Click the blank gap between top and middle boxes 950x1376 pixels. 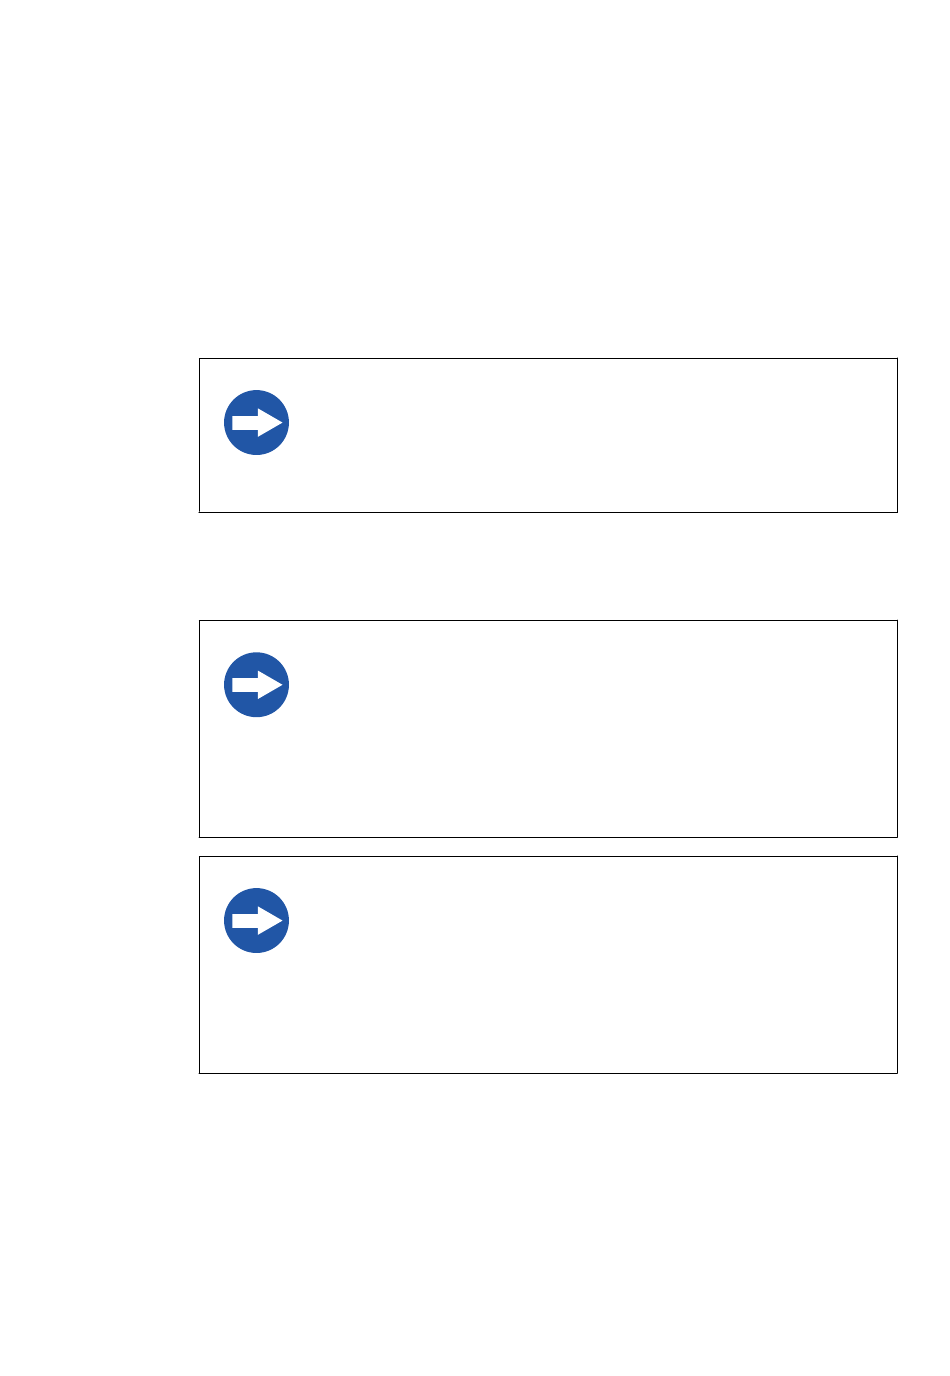(x=548, y=567)
